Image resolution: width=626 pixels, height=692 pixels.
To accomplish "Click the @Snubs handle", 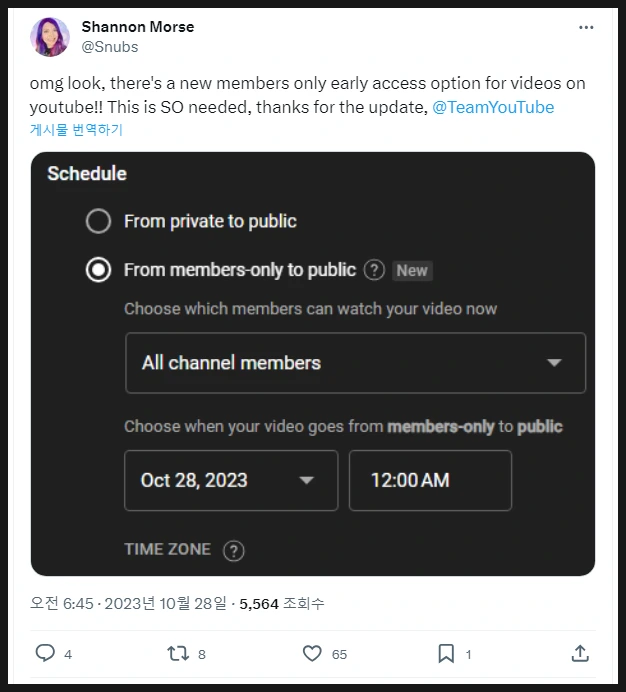I will click(110, 46).
